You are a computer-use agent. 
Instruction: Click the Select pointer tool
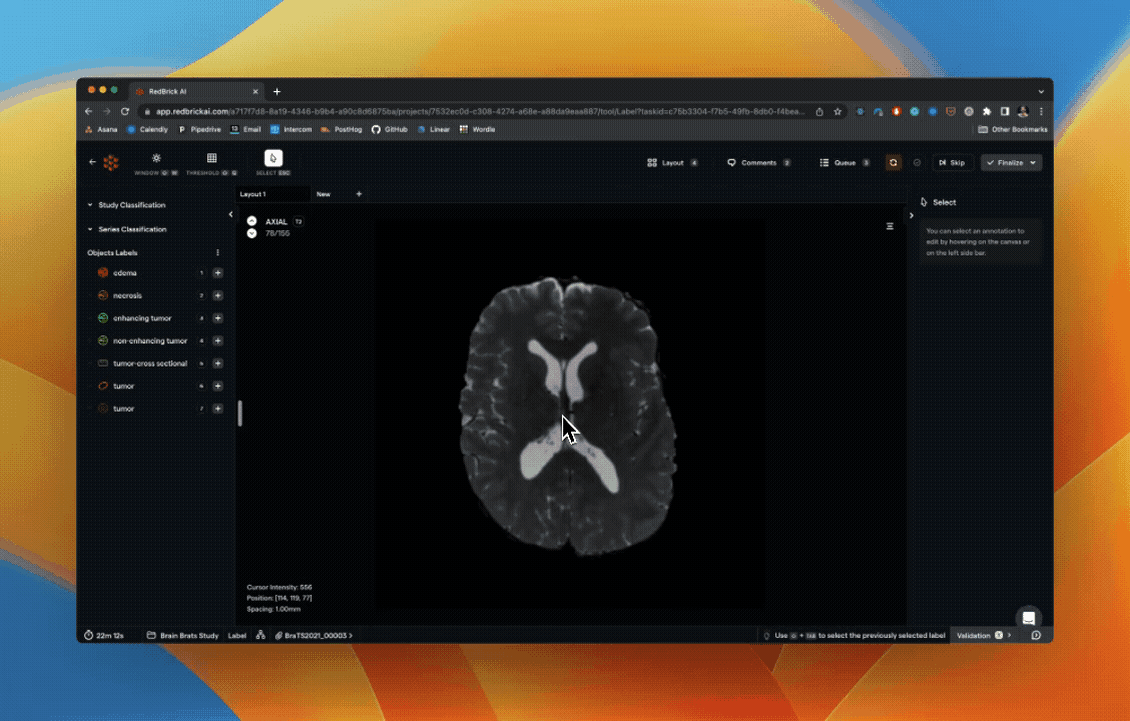pyautogui.click(x=273, y=159)
